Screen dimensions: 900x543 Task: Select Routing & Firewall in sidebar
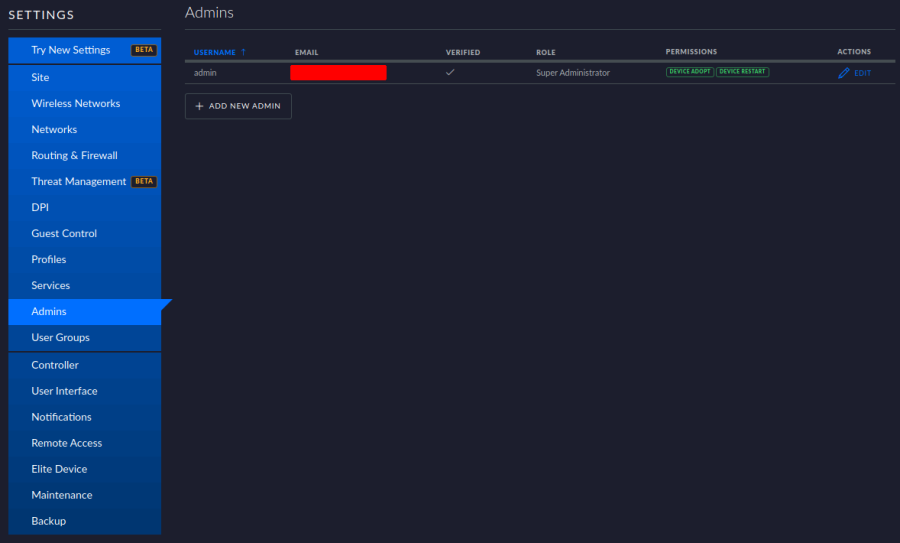[74, 155]
